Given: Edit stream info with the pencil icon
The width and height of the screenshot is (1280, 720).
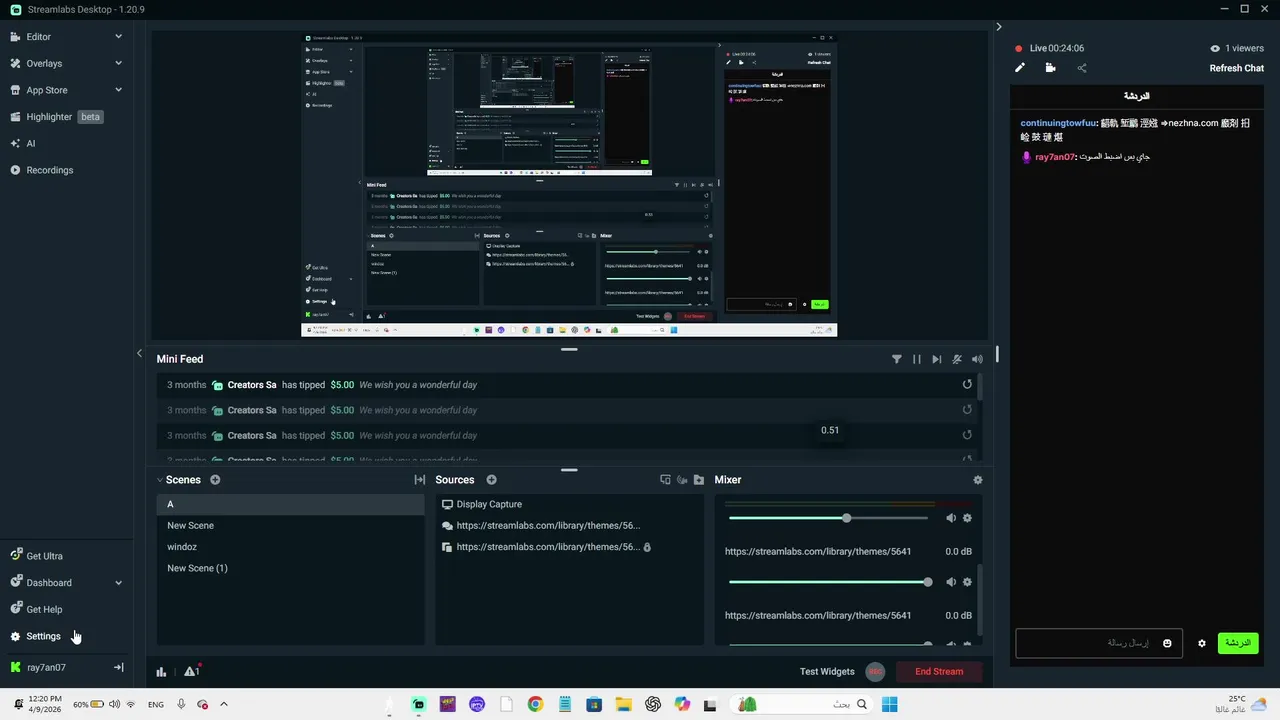Looking at the screenshot, I should (x=1020, y=68).
